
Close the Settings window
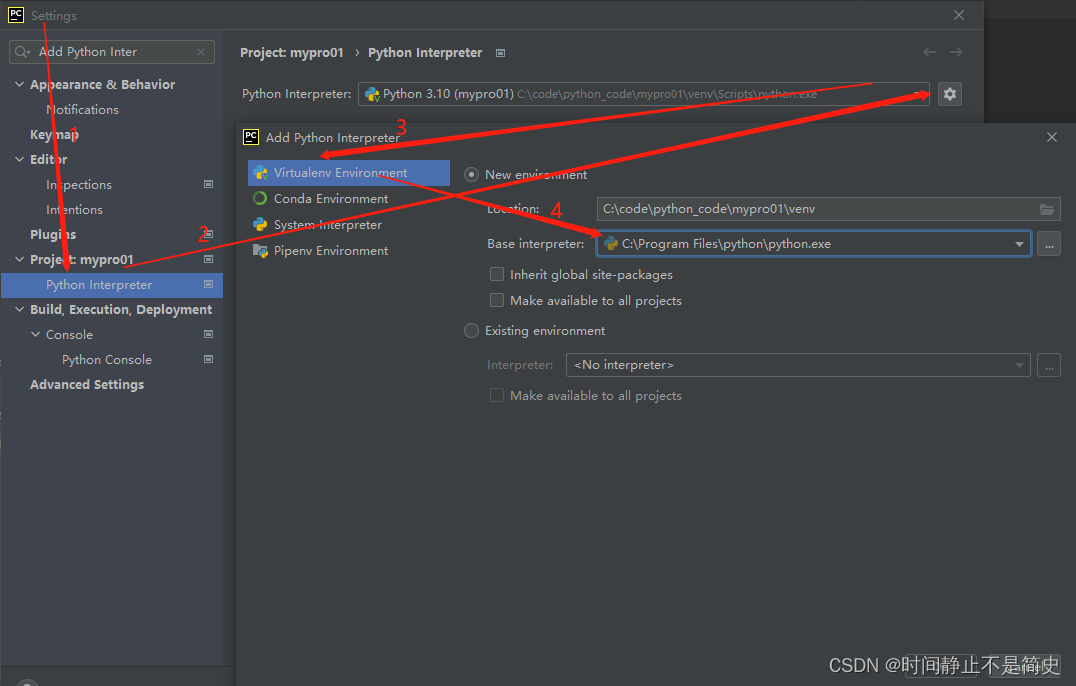959,15
